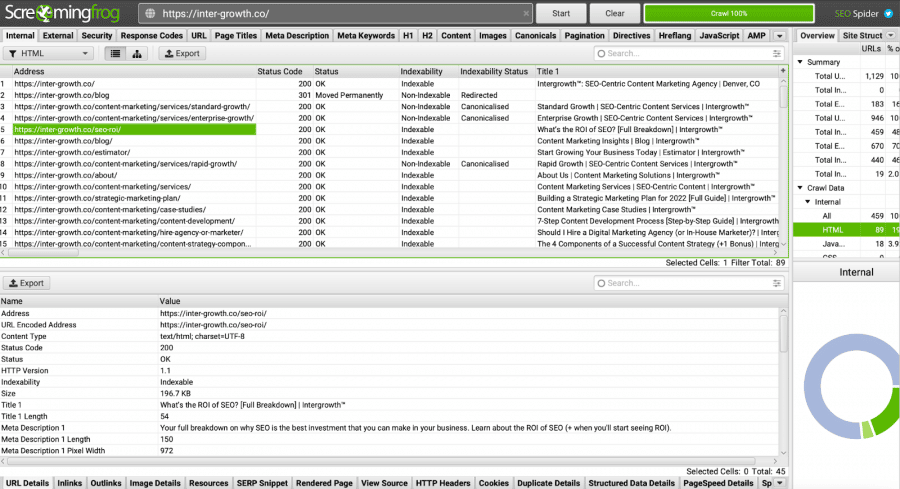Open the HTTP Headers bottom tab
The image size is (900, 489).
[x=443, y=483]
